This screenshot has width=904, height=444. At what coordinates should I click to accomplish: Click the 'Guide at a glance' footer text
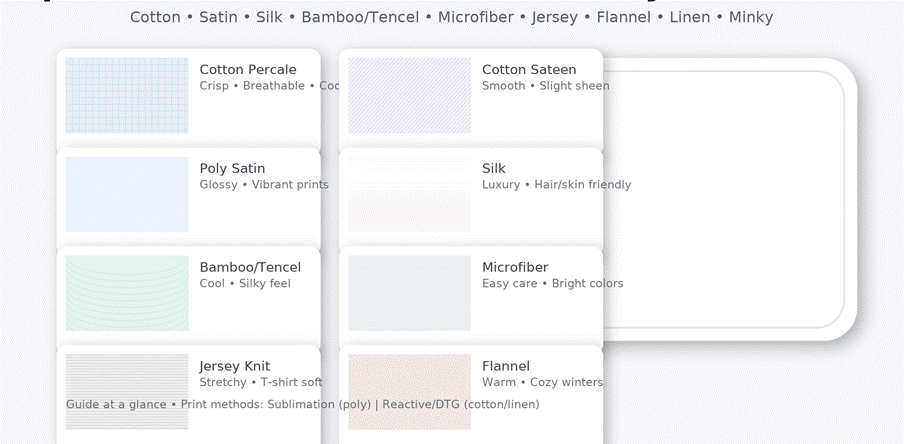[303, 404]
